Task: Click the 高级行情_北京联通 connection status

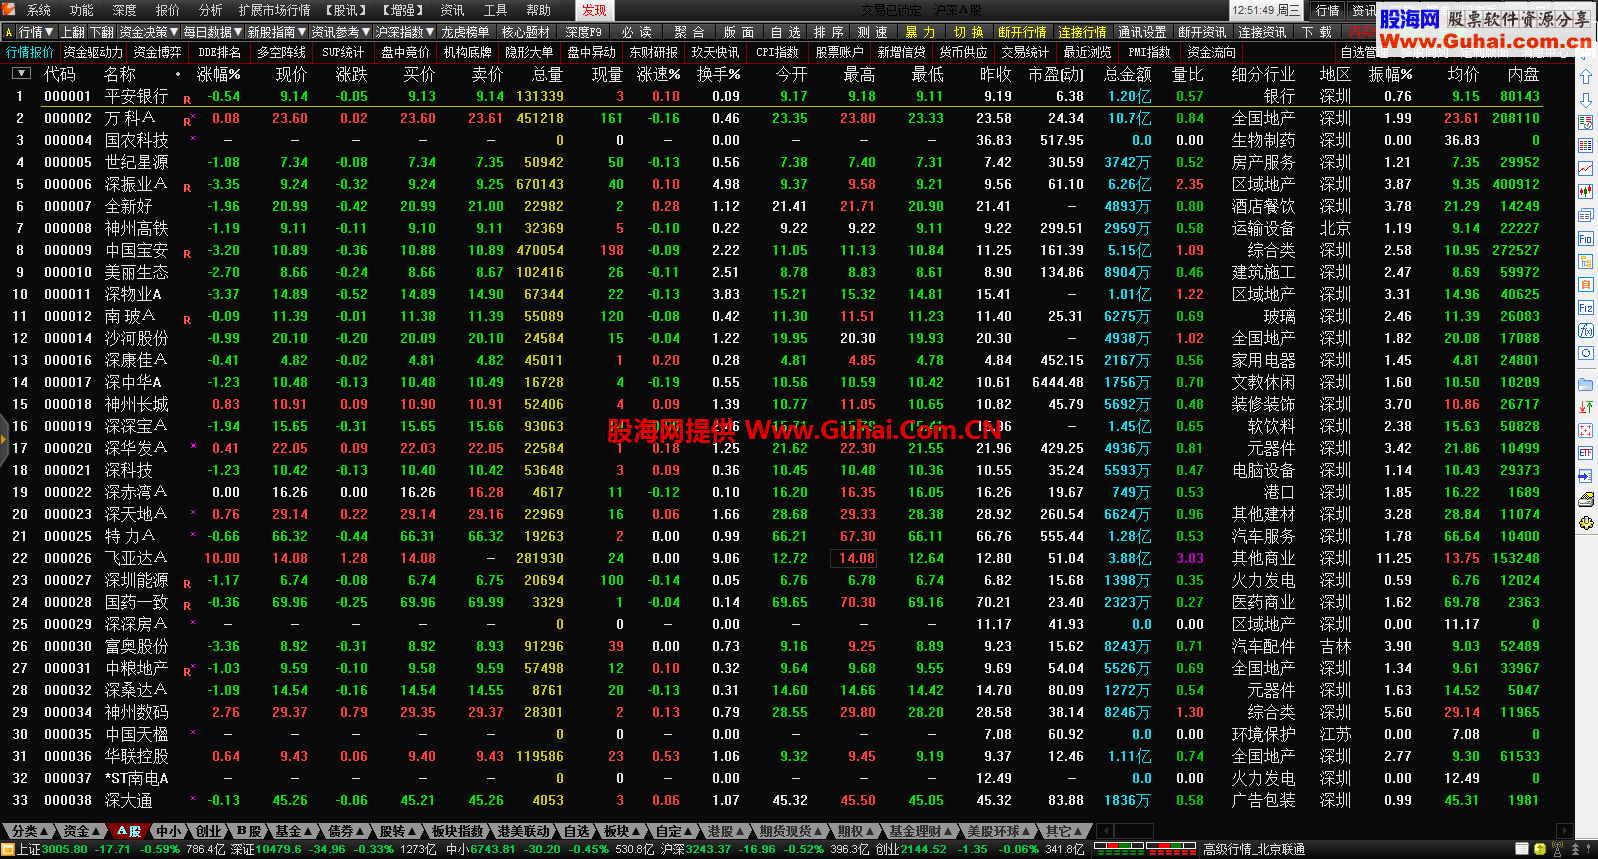Action: coord(1254,849)
